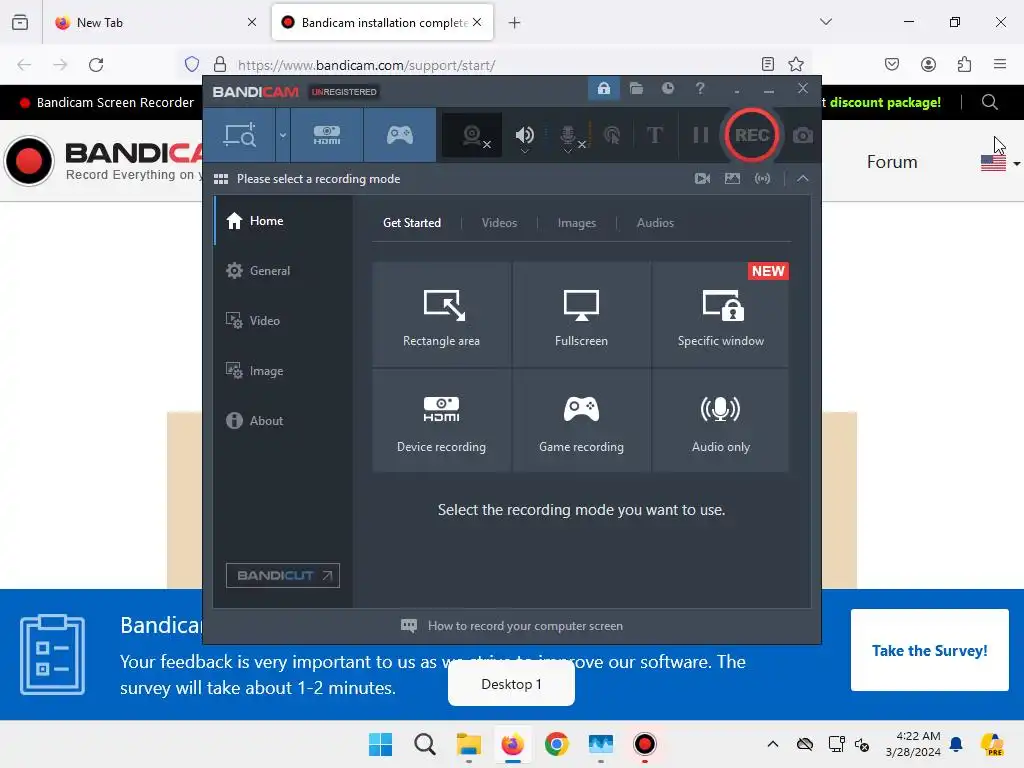1024x768 pixels.
Task: Choose Device recording mode tile
Action: click(x=441, y=421)
